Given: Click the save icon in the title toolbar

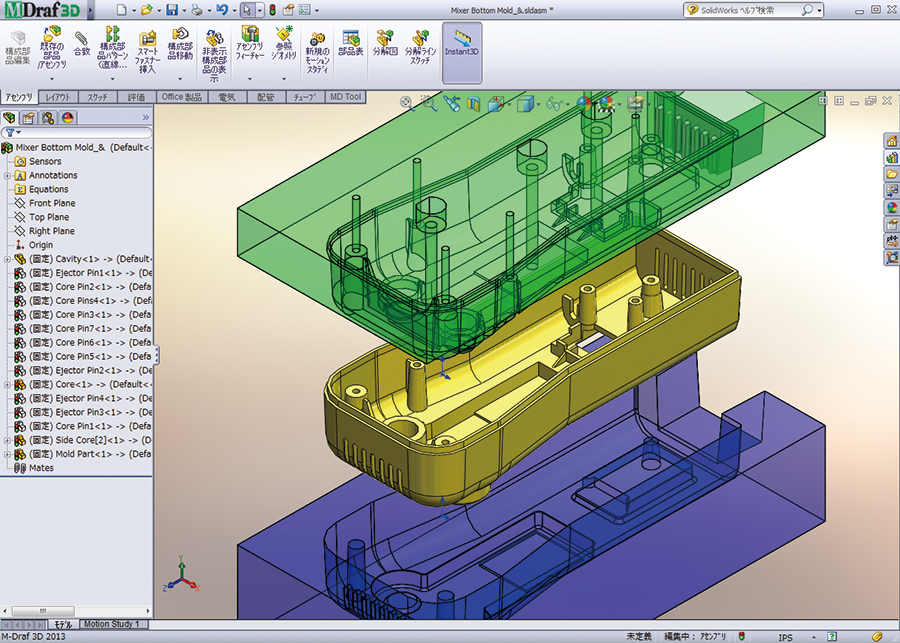Looking at the screenshot, I should [x=172, y=10].
